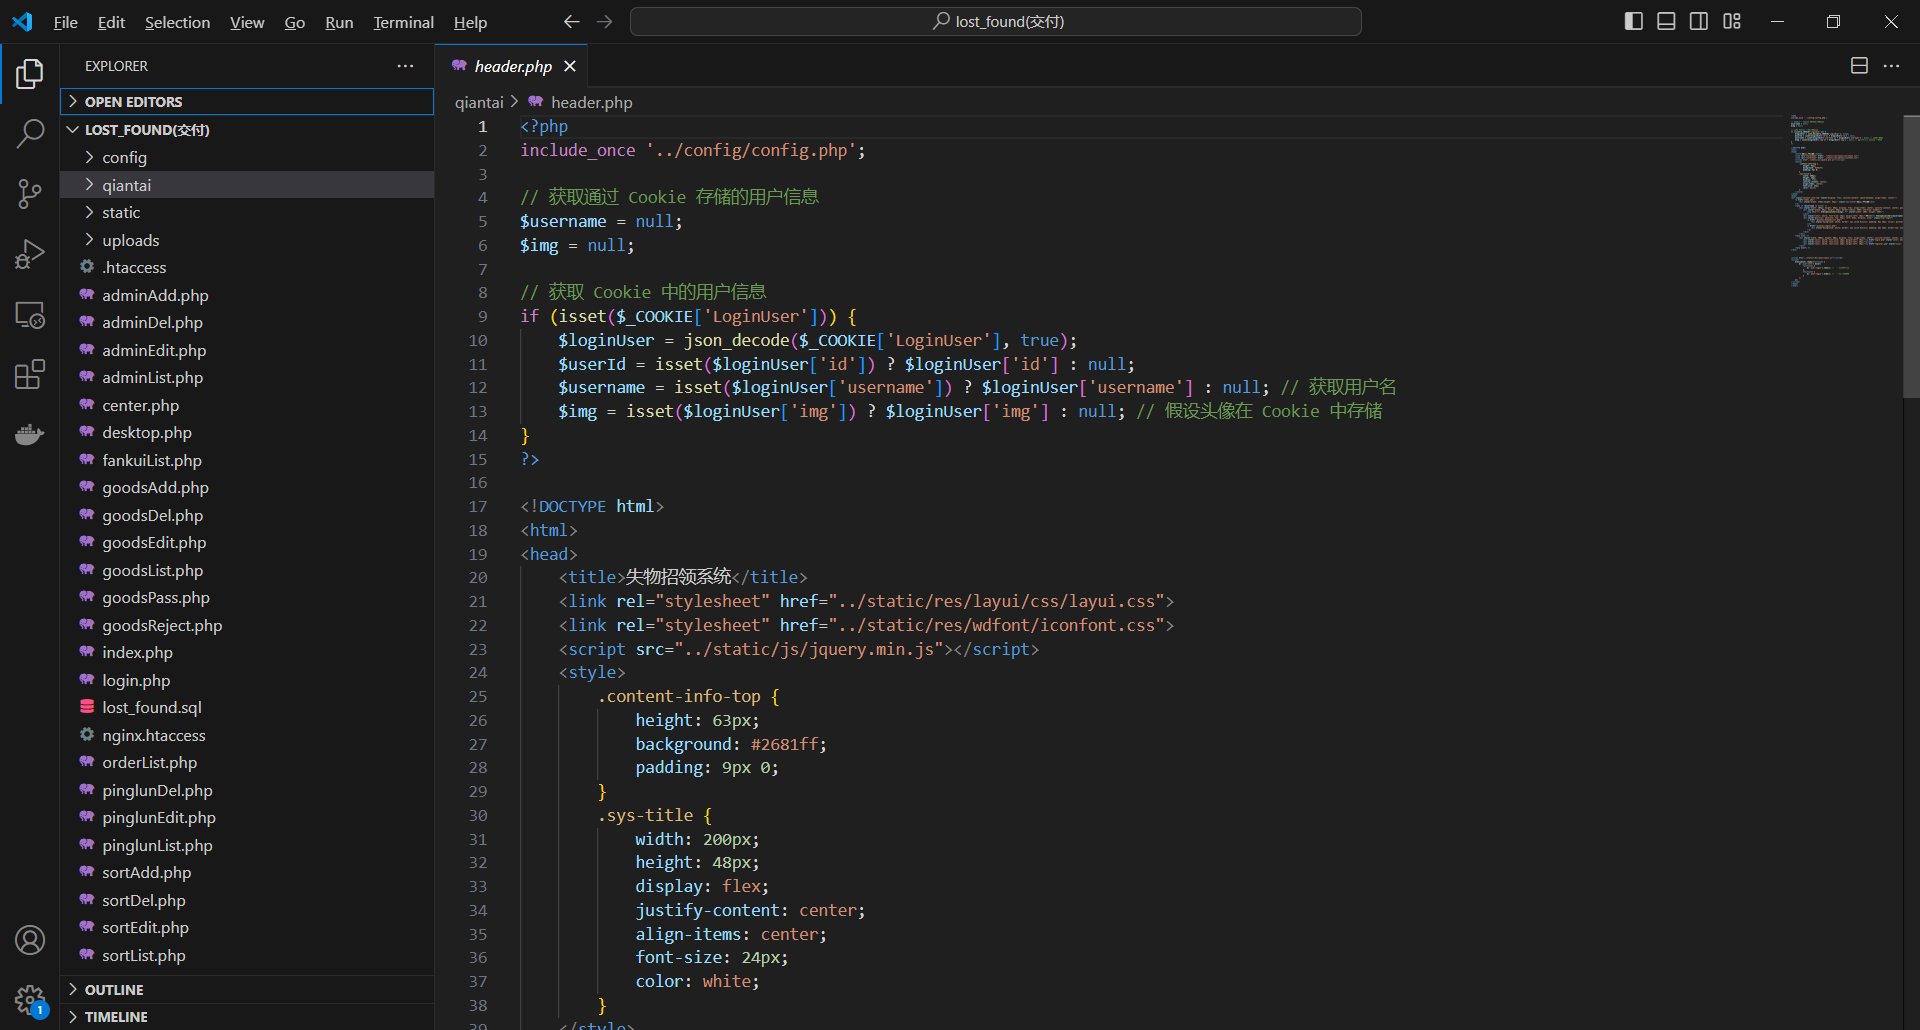Open lost_found.sql database file
Viewport: 1920px width, 1030px height.
(x=247, y=708)
